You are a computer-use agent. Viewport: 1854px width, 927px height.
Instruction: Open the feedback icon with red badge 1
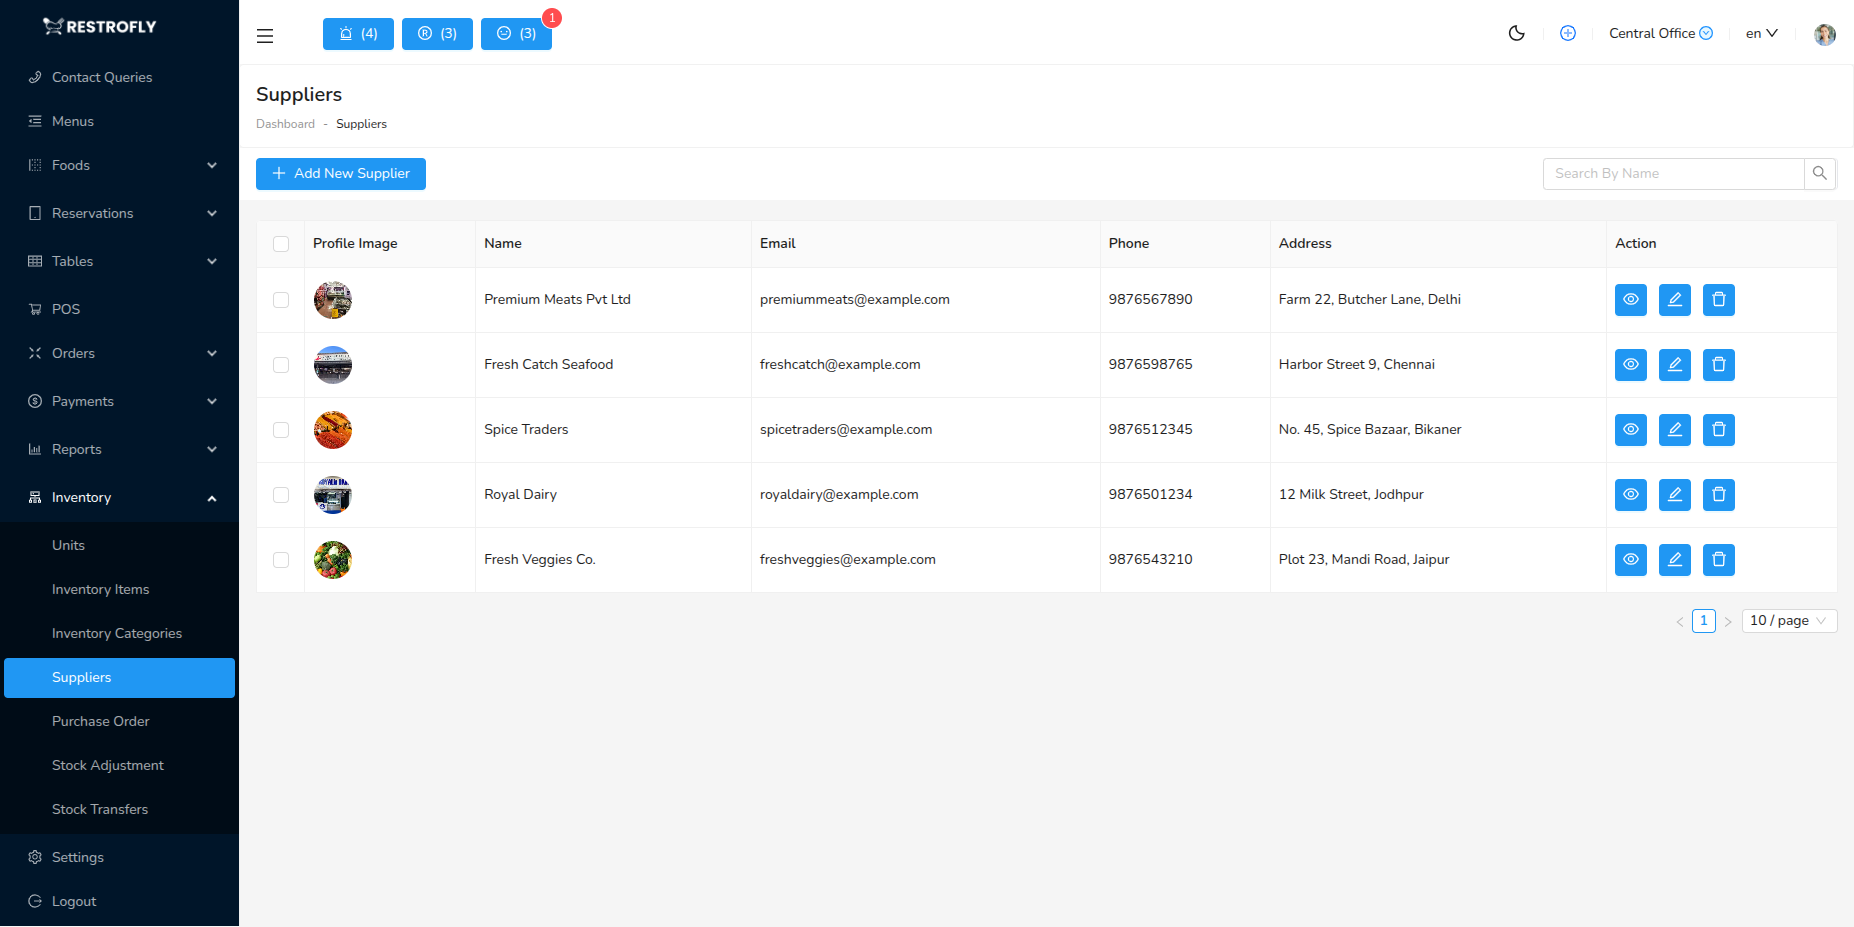click(516, 33)
